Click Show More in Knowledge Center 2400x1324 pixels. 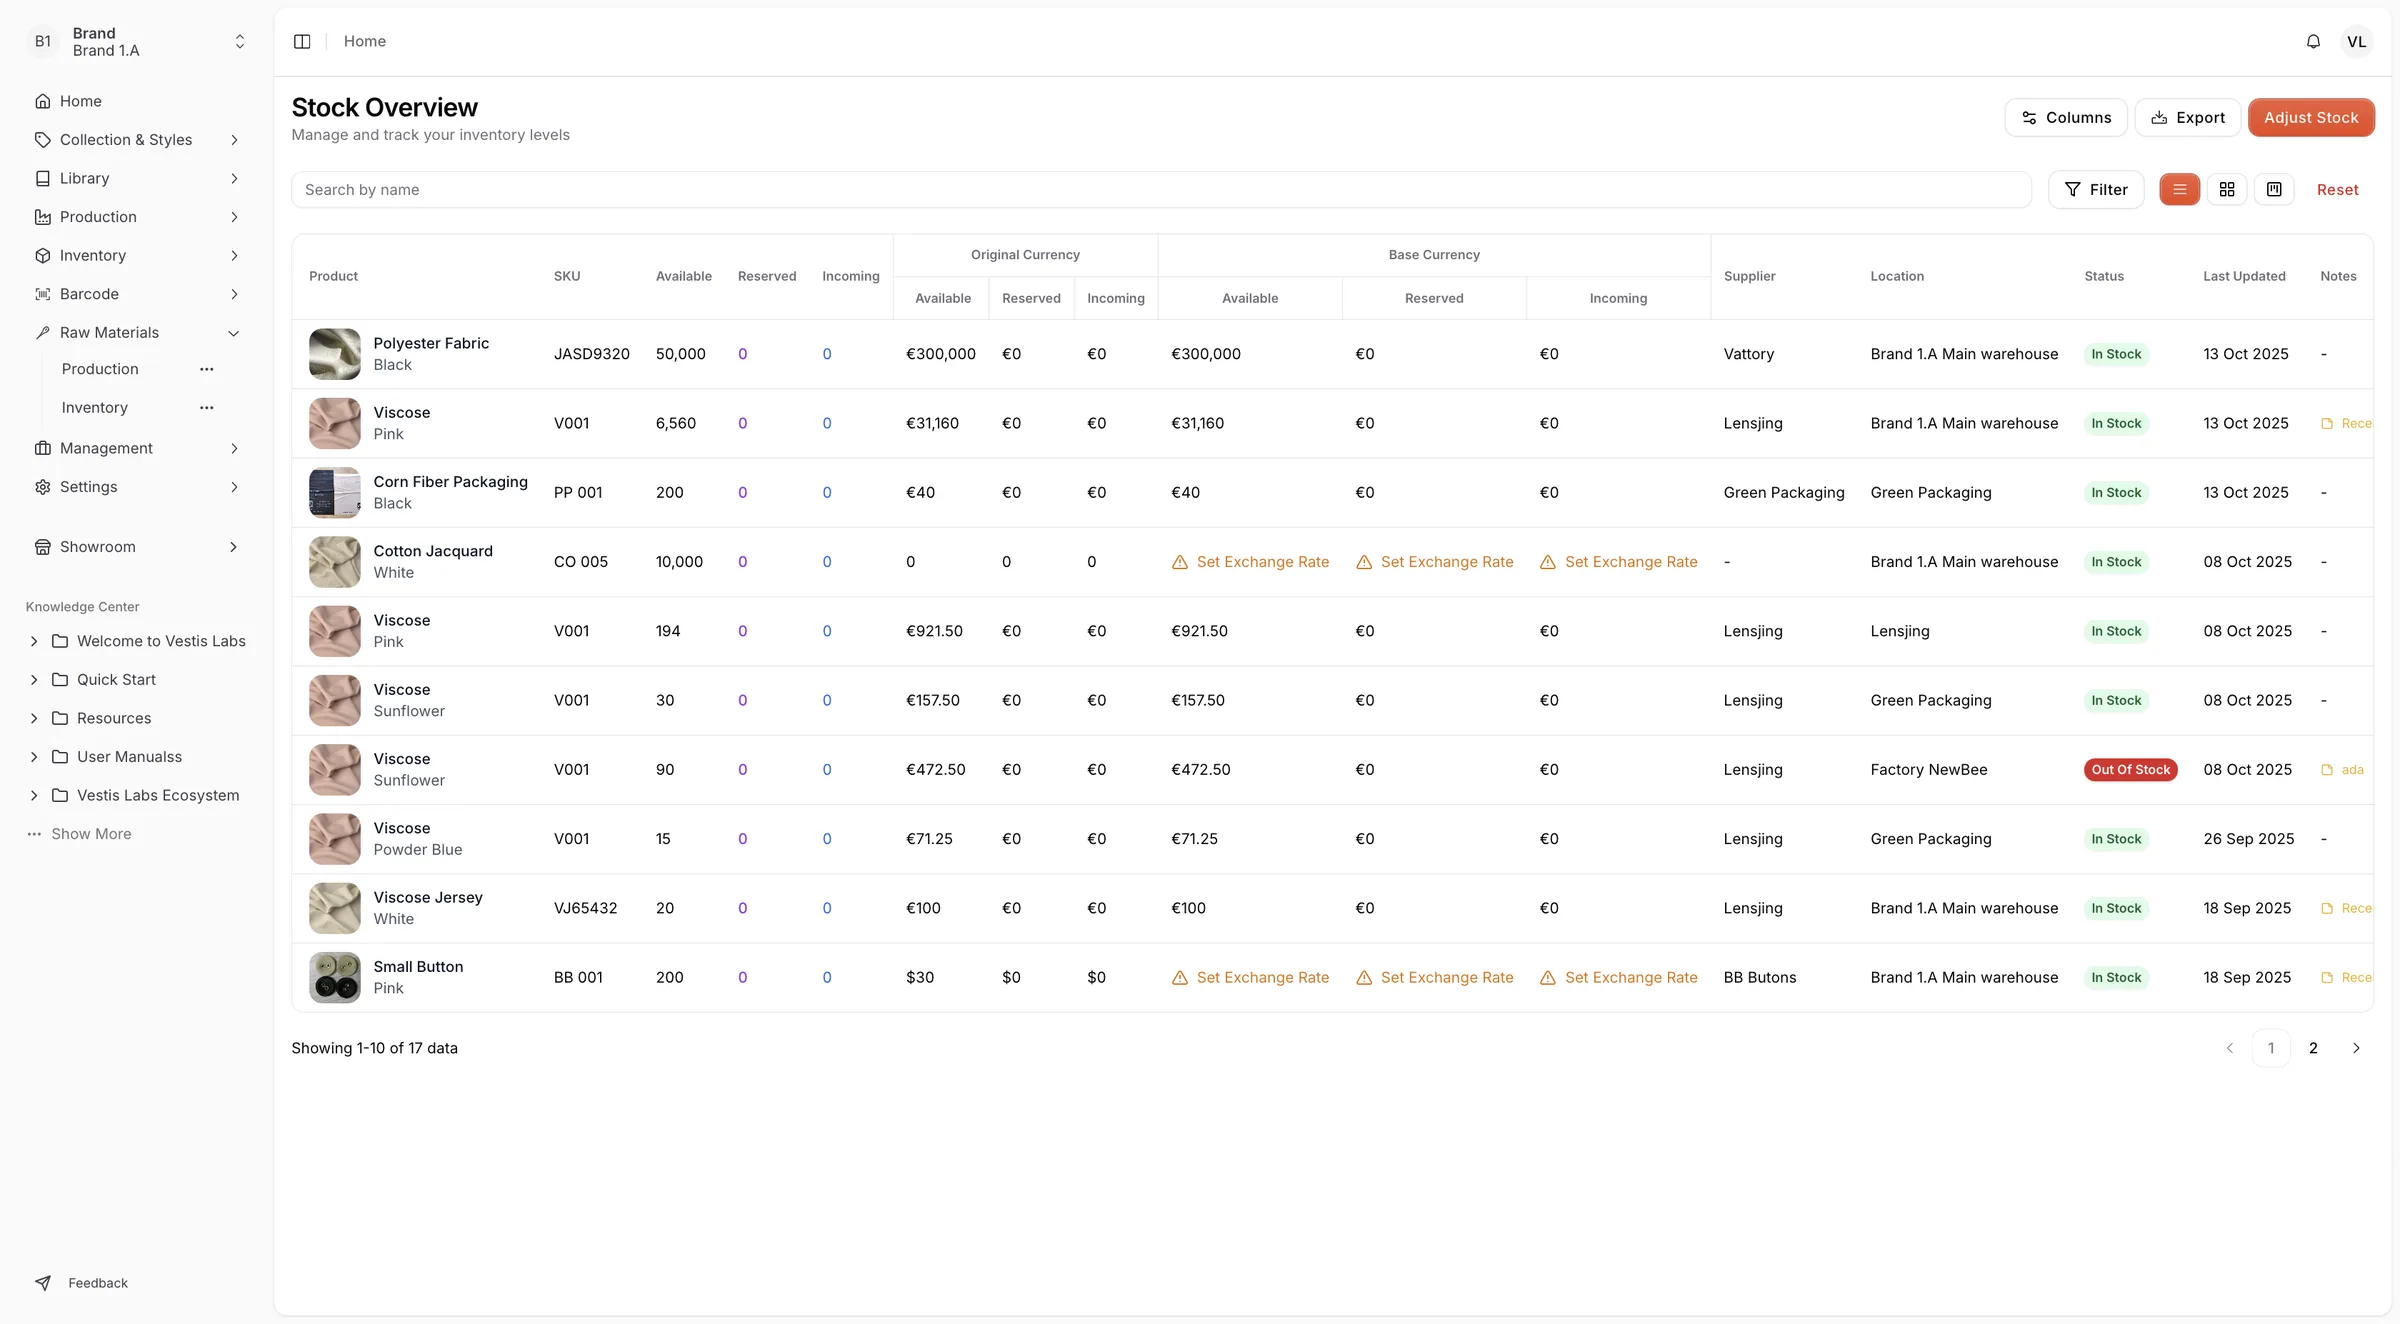[x=91, y=834]
